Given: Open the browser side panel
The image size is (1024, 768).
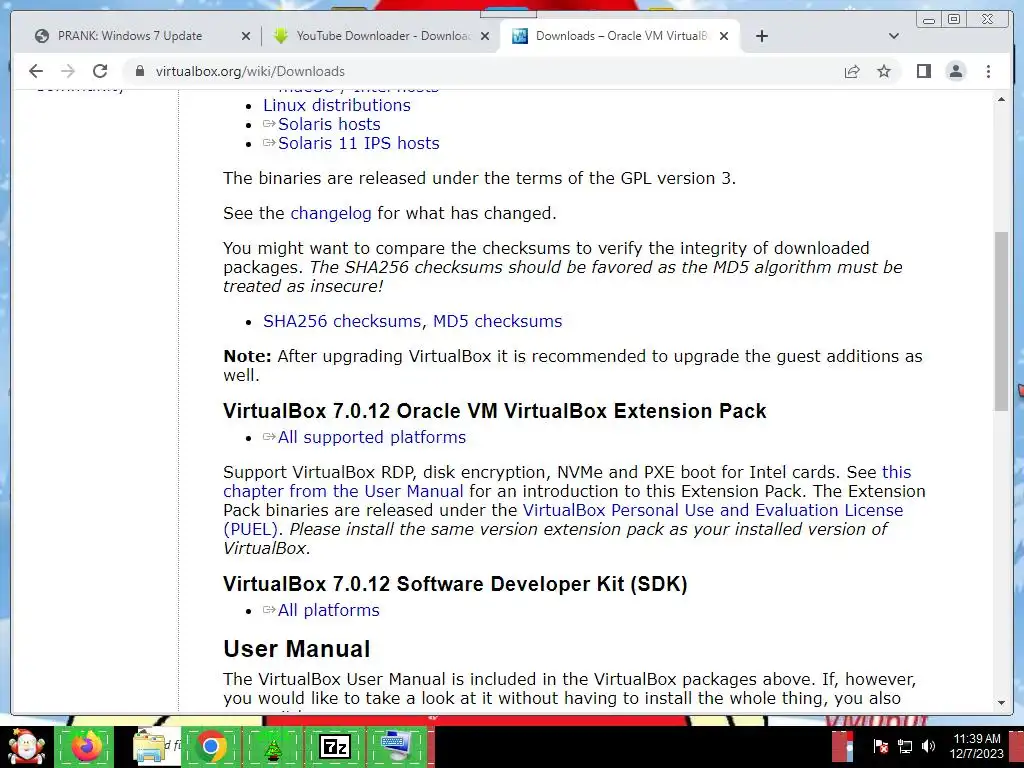Looking at the screenshot, I should click(923, 71).
